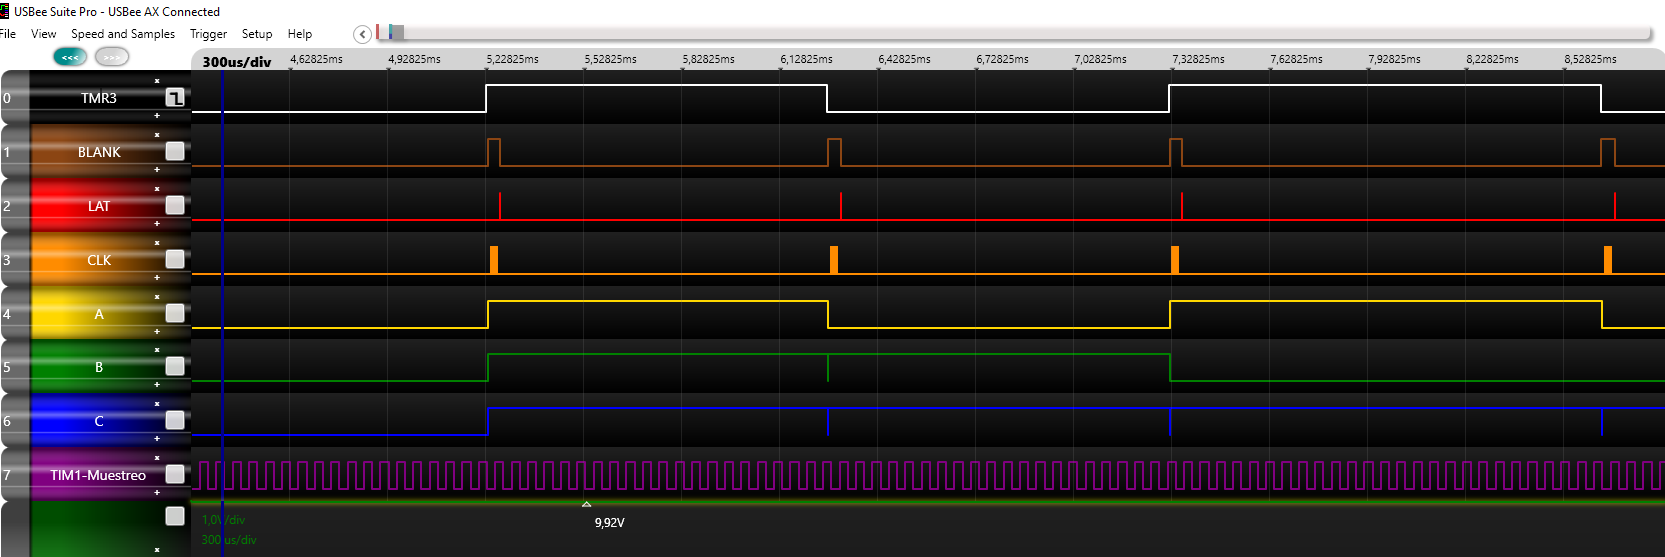
Task: Toggle the trigger box on the analog channel
Action: [x=175, y=516]
